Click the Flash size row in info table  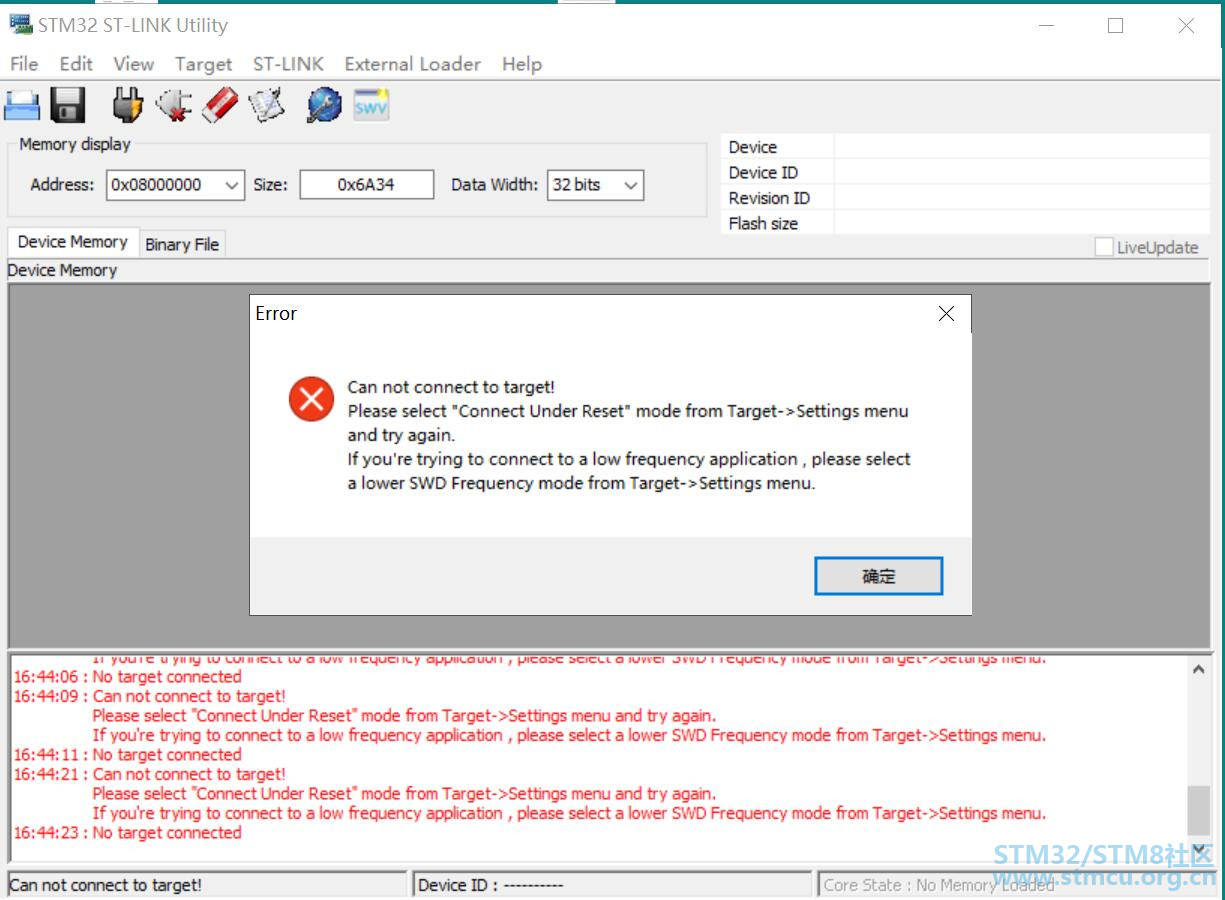[x=965, y=223]
